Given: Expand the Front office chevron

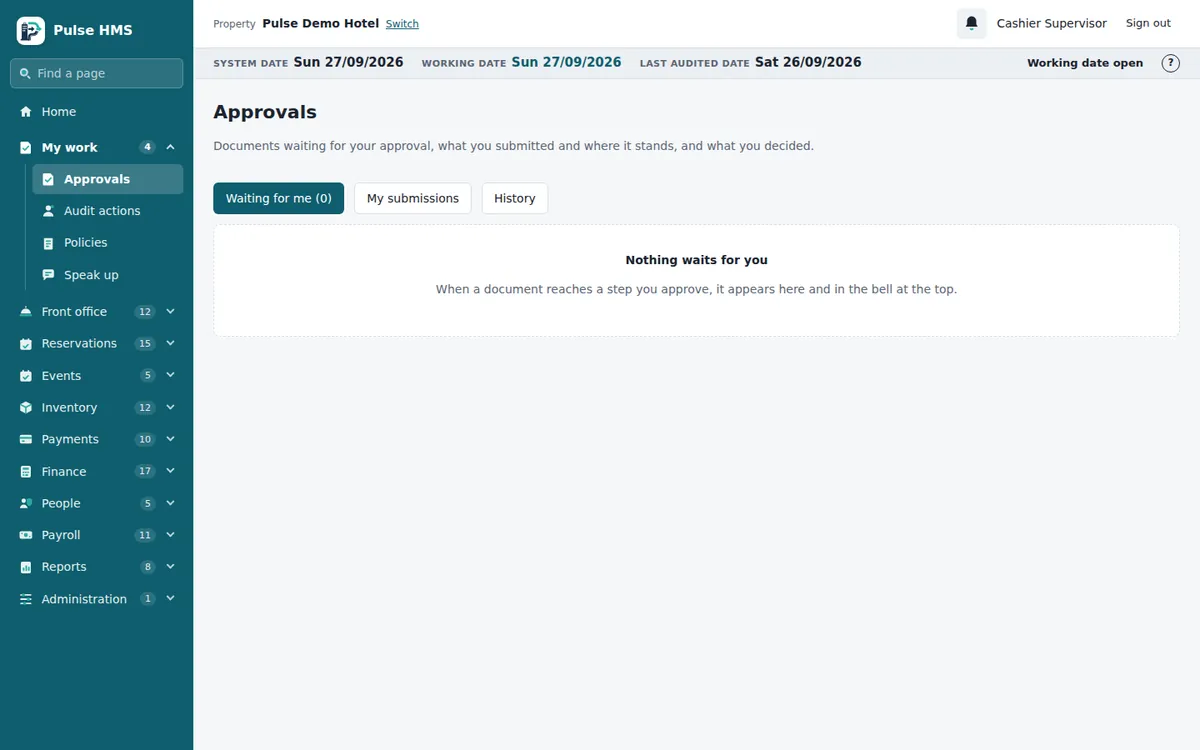Looking at the screenshot, I should pyautogui.click(x=170, y=312).
